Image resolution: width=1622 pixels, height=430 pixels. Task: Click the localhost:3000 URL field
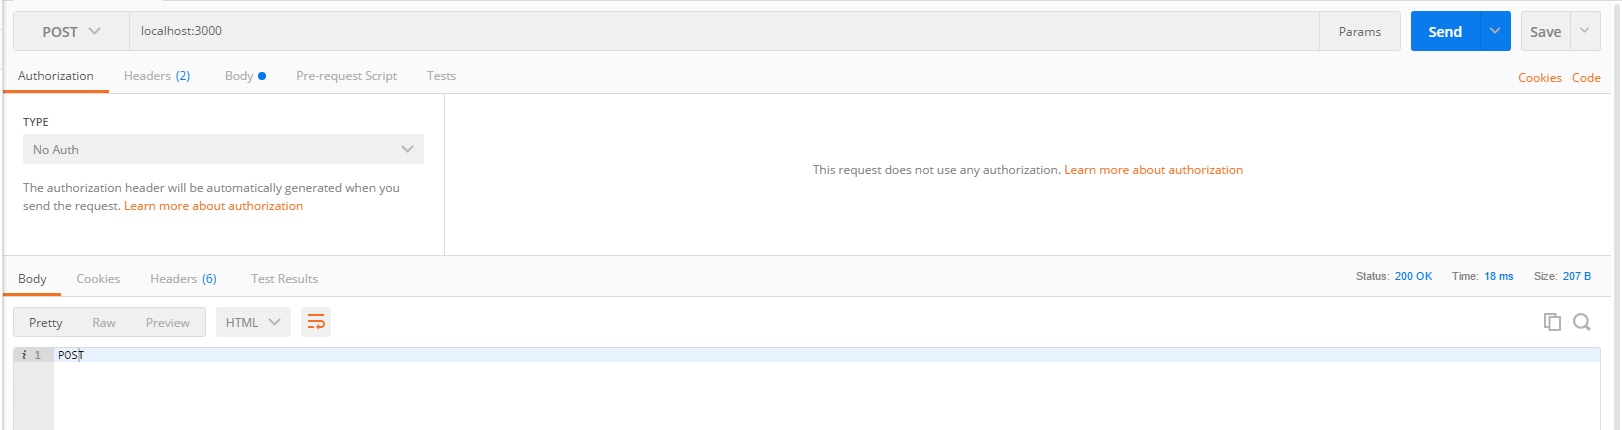click(720, 31)
